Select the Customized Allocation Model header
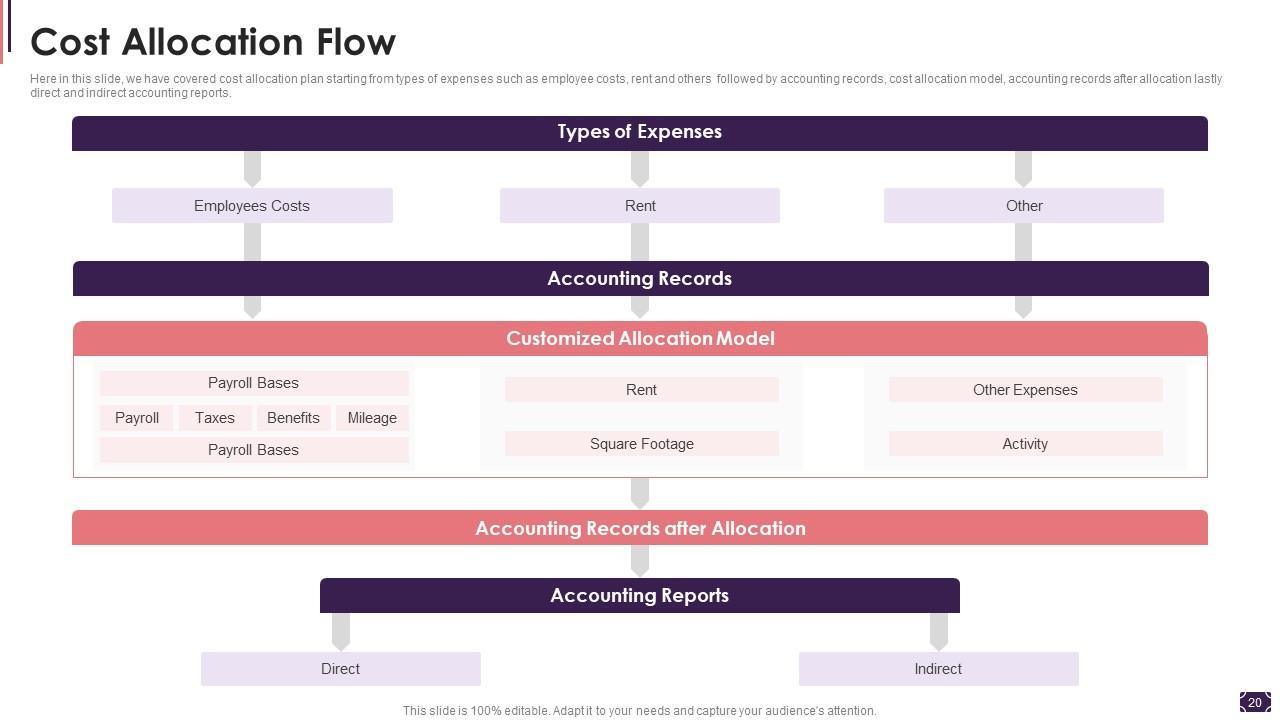1280x720 pixels. [x=640, y=339]
